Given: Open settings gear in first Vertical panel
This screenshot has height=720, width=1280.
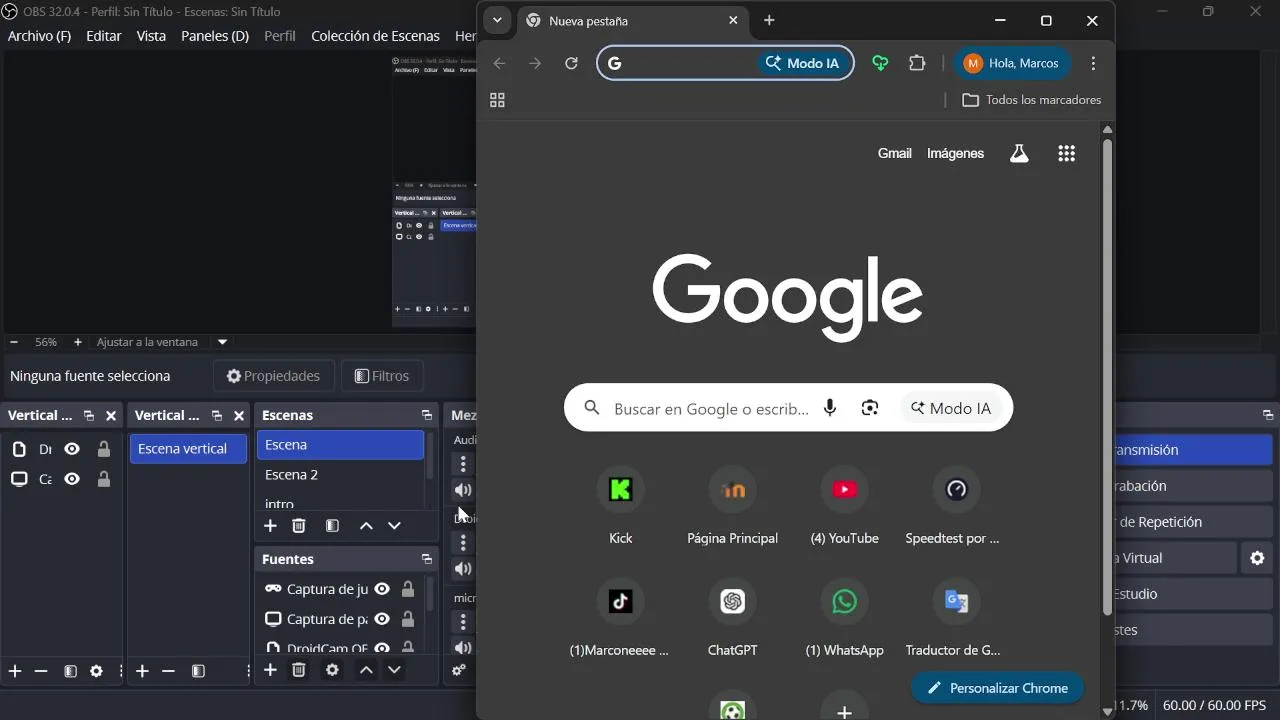Looking at the screenshot, I should coord(96,671).
